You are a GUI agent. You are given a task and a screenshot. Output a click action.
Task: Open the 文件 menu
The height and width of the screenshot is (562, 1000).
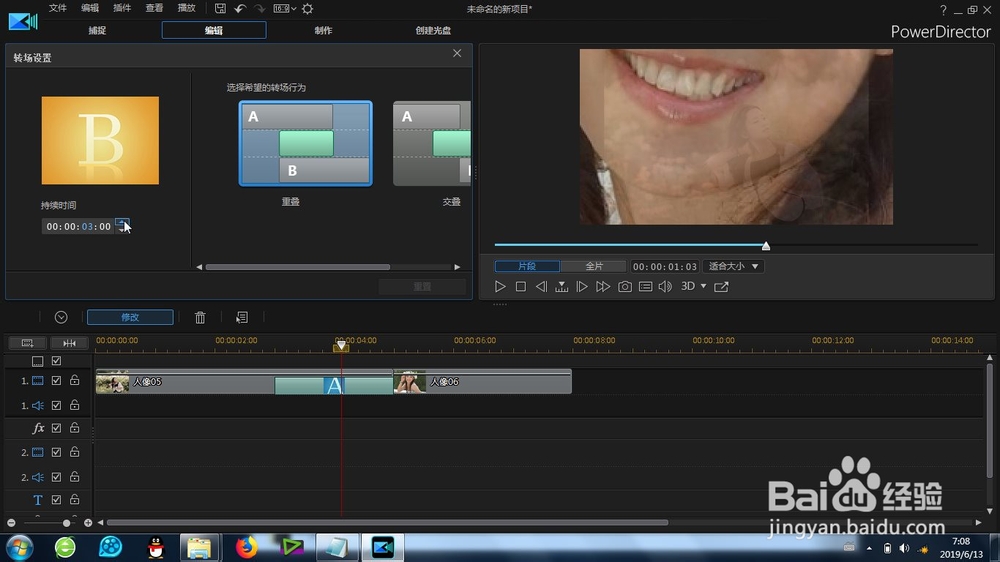57,8
